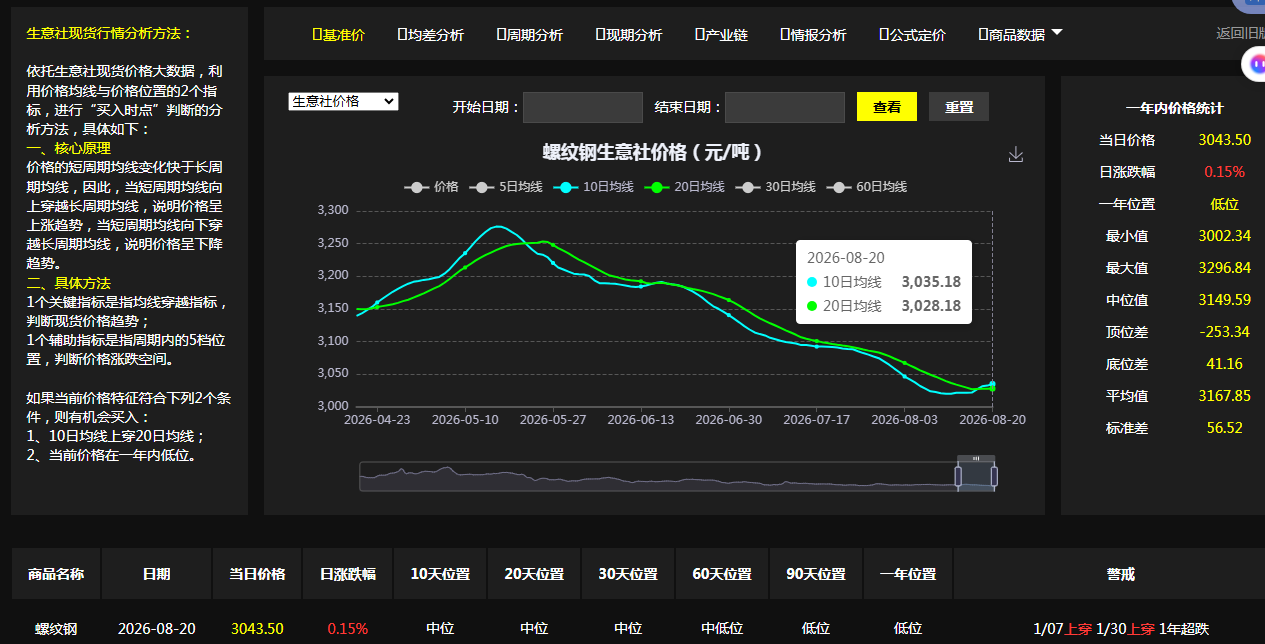Click the 60天位置 value 中低位
Screen dimensions: 1265x644
point(722,629)
